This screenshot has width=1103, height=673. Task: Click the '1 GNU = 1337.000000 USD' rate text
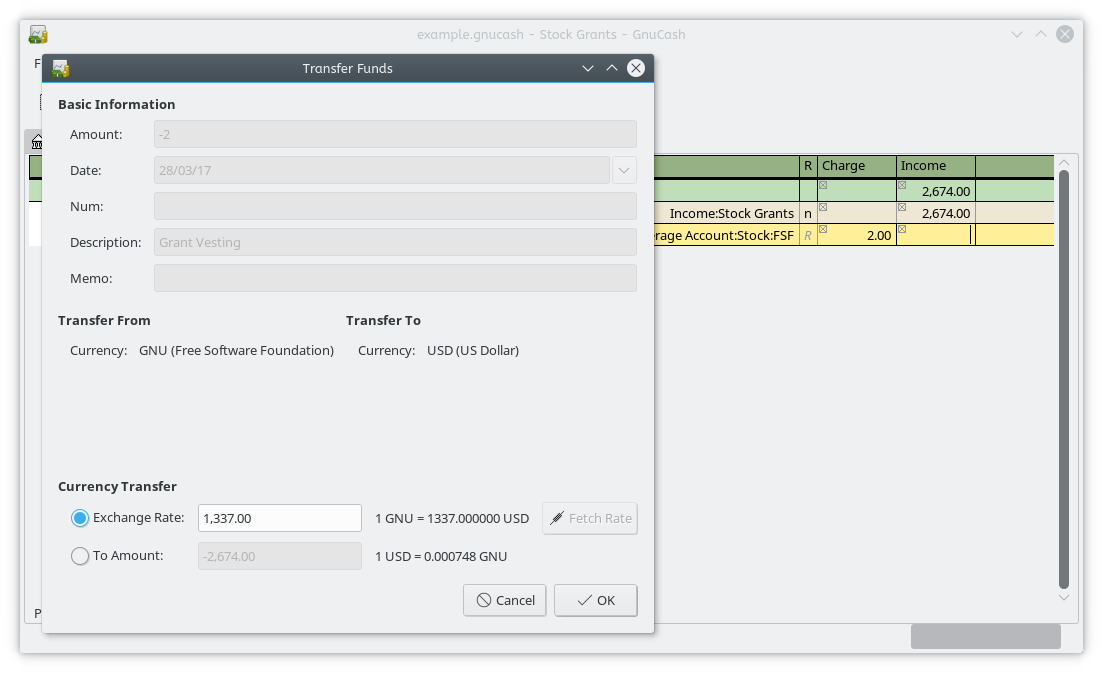452,518
